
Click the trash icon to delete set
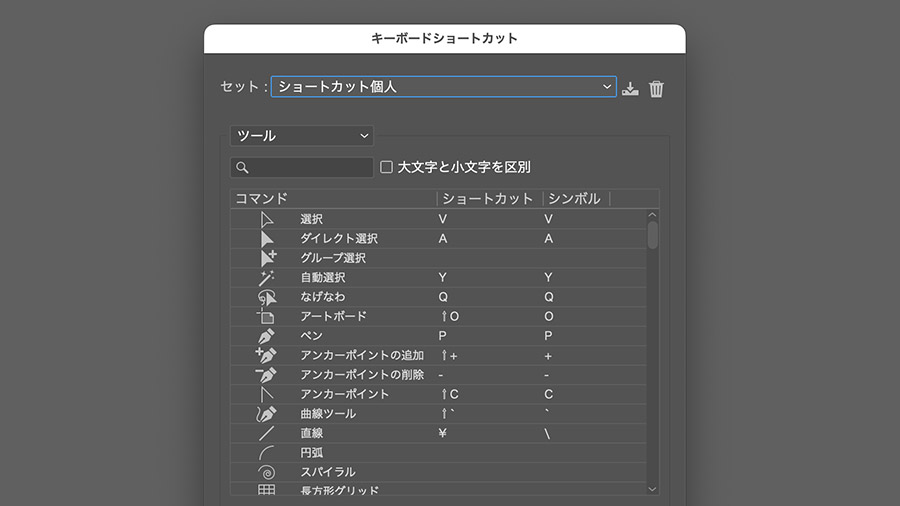pos(656,88)
